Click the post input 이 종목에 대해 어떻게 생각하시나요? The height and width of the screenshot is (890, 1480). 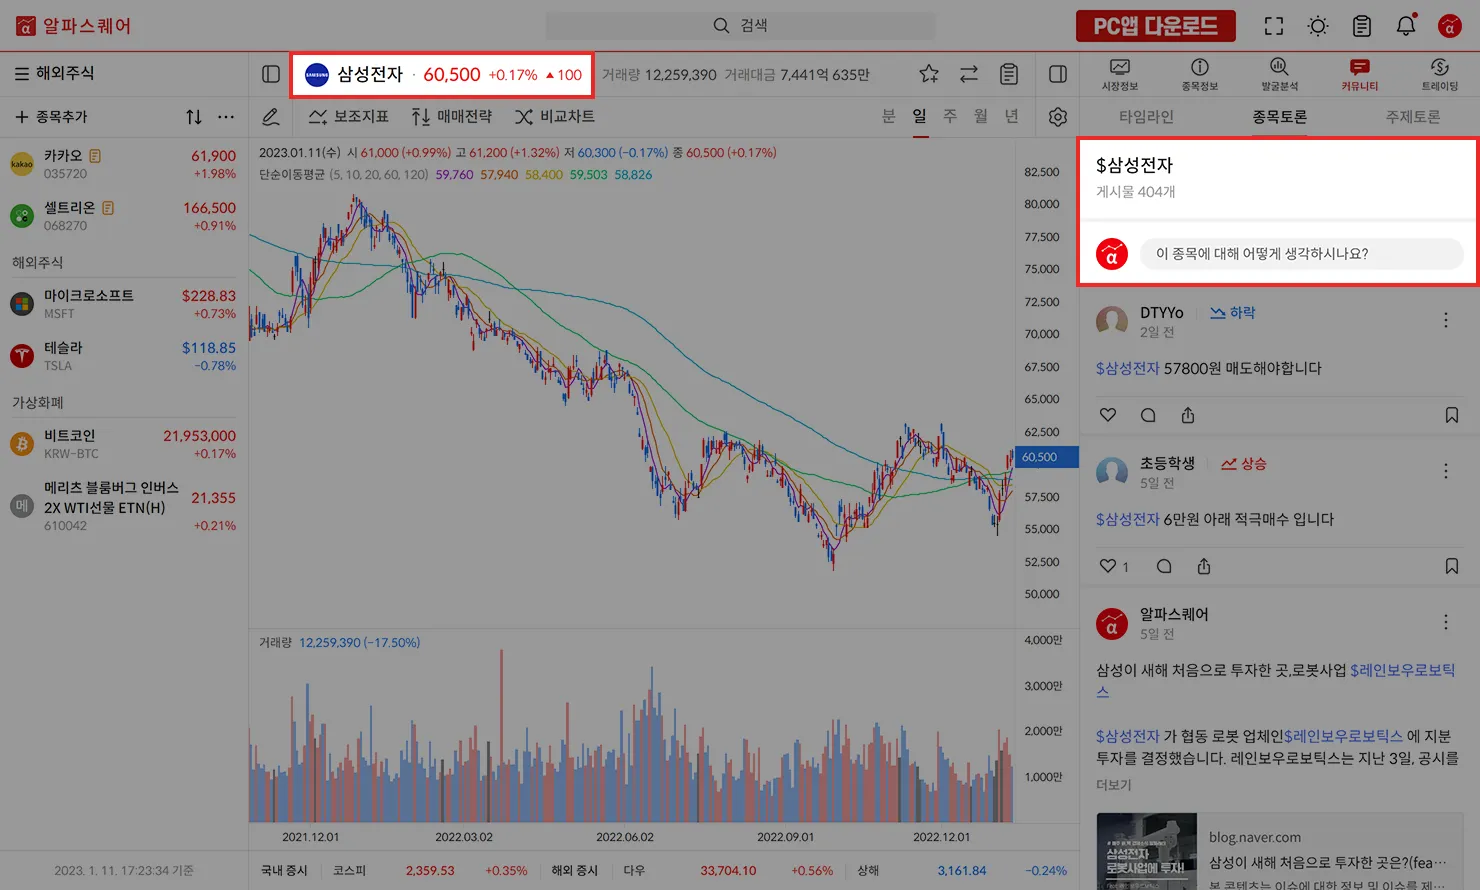coord(1302,254)
